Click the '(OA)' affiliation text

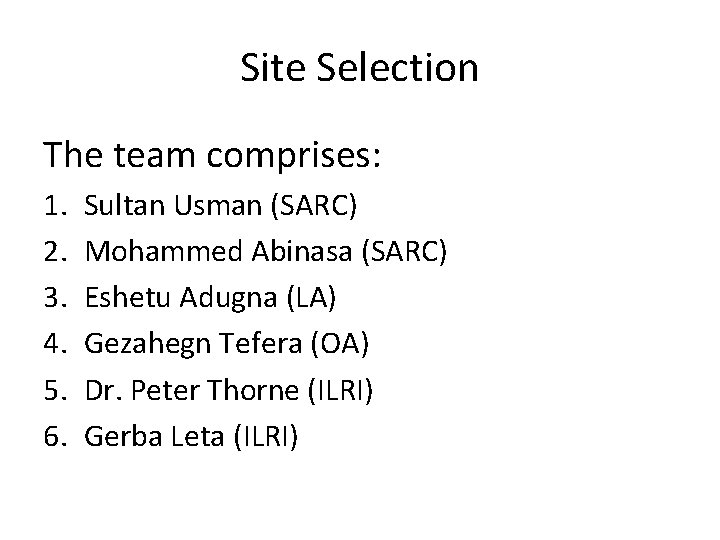click(340, 344)
